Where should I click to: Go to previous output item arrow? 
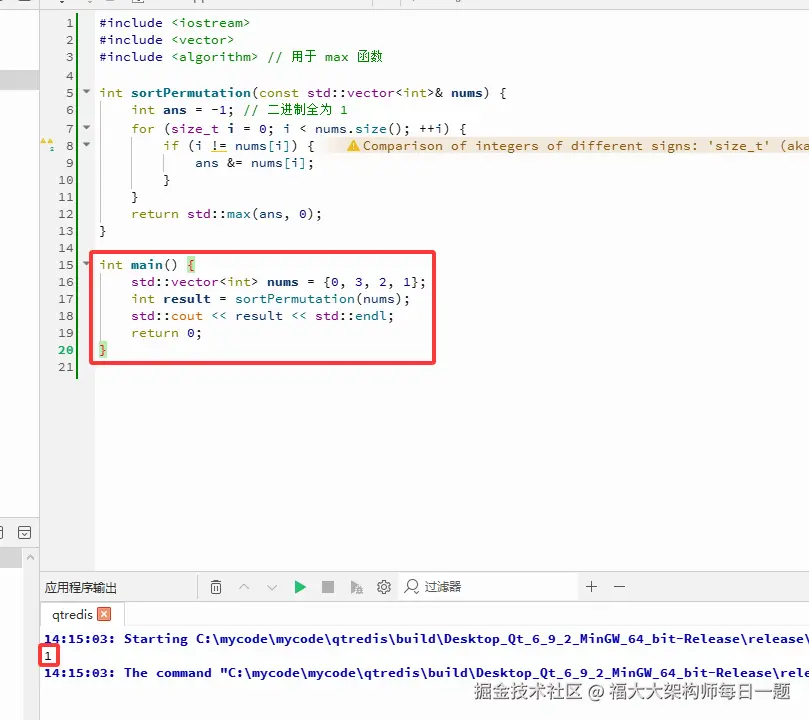244,587
